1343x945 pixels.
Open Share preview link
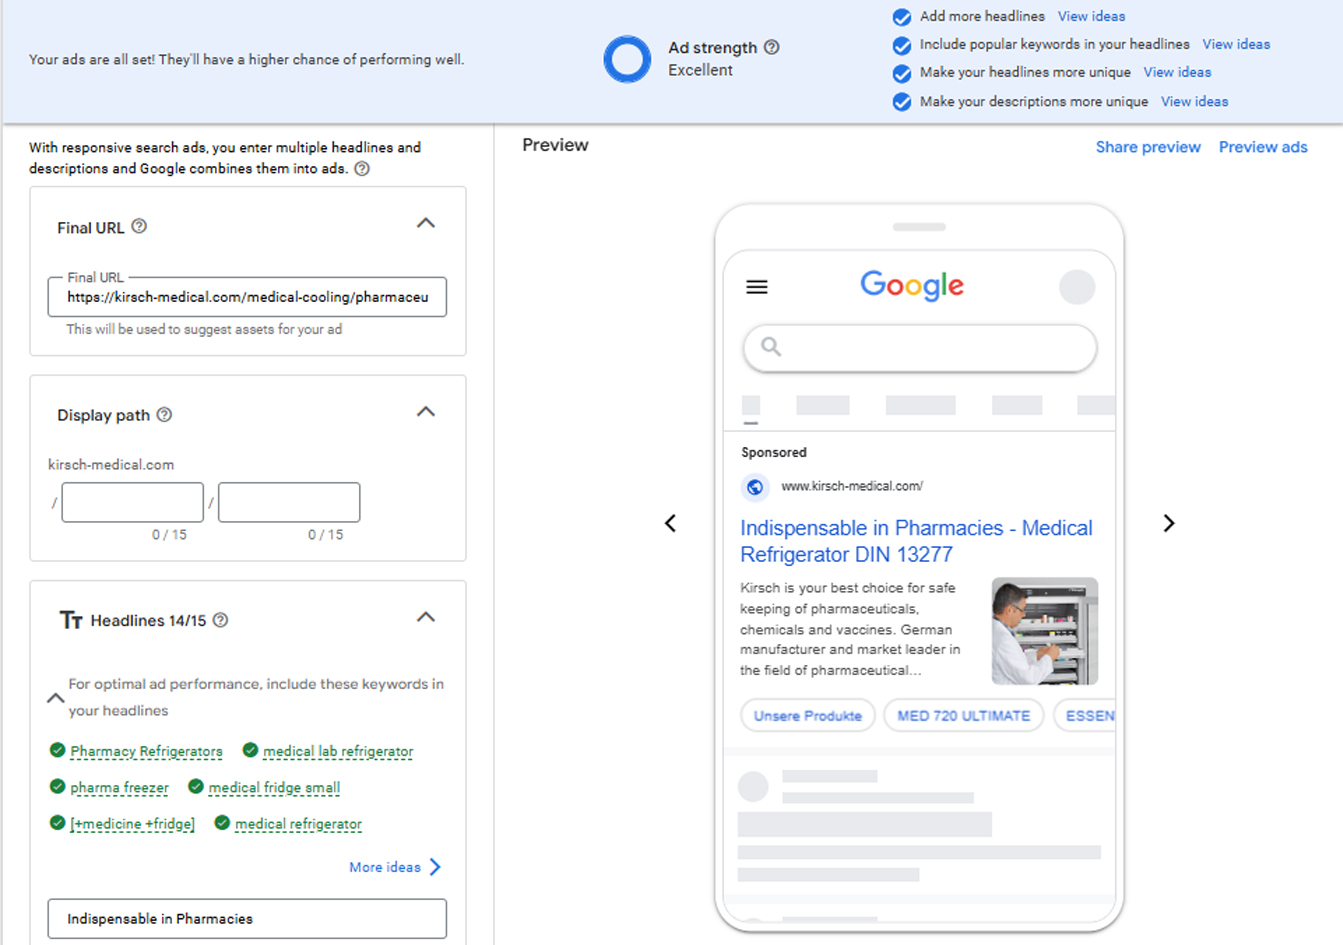(x=1147, y=147)
